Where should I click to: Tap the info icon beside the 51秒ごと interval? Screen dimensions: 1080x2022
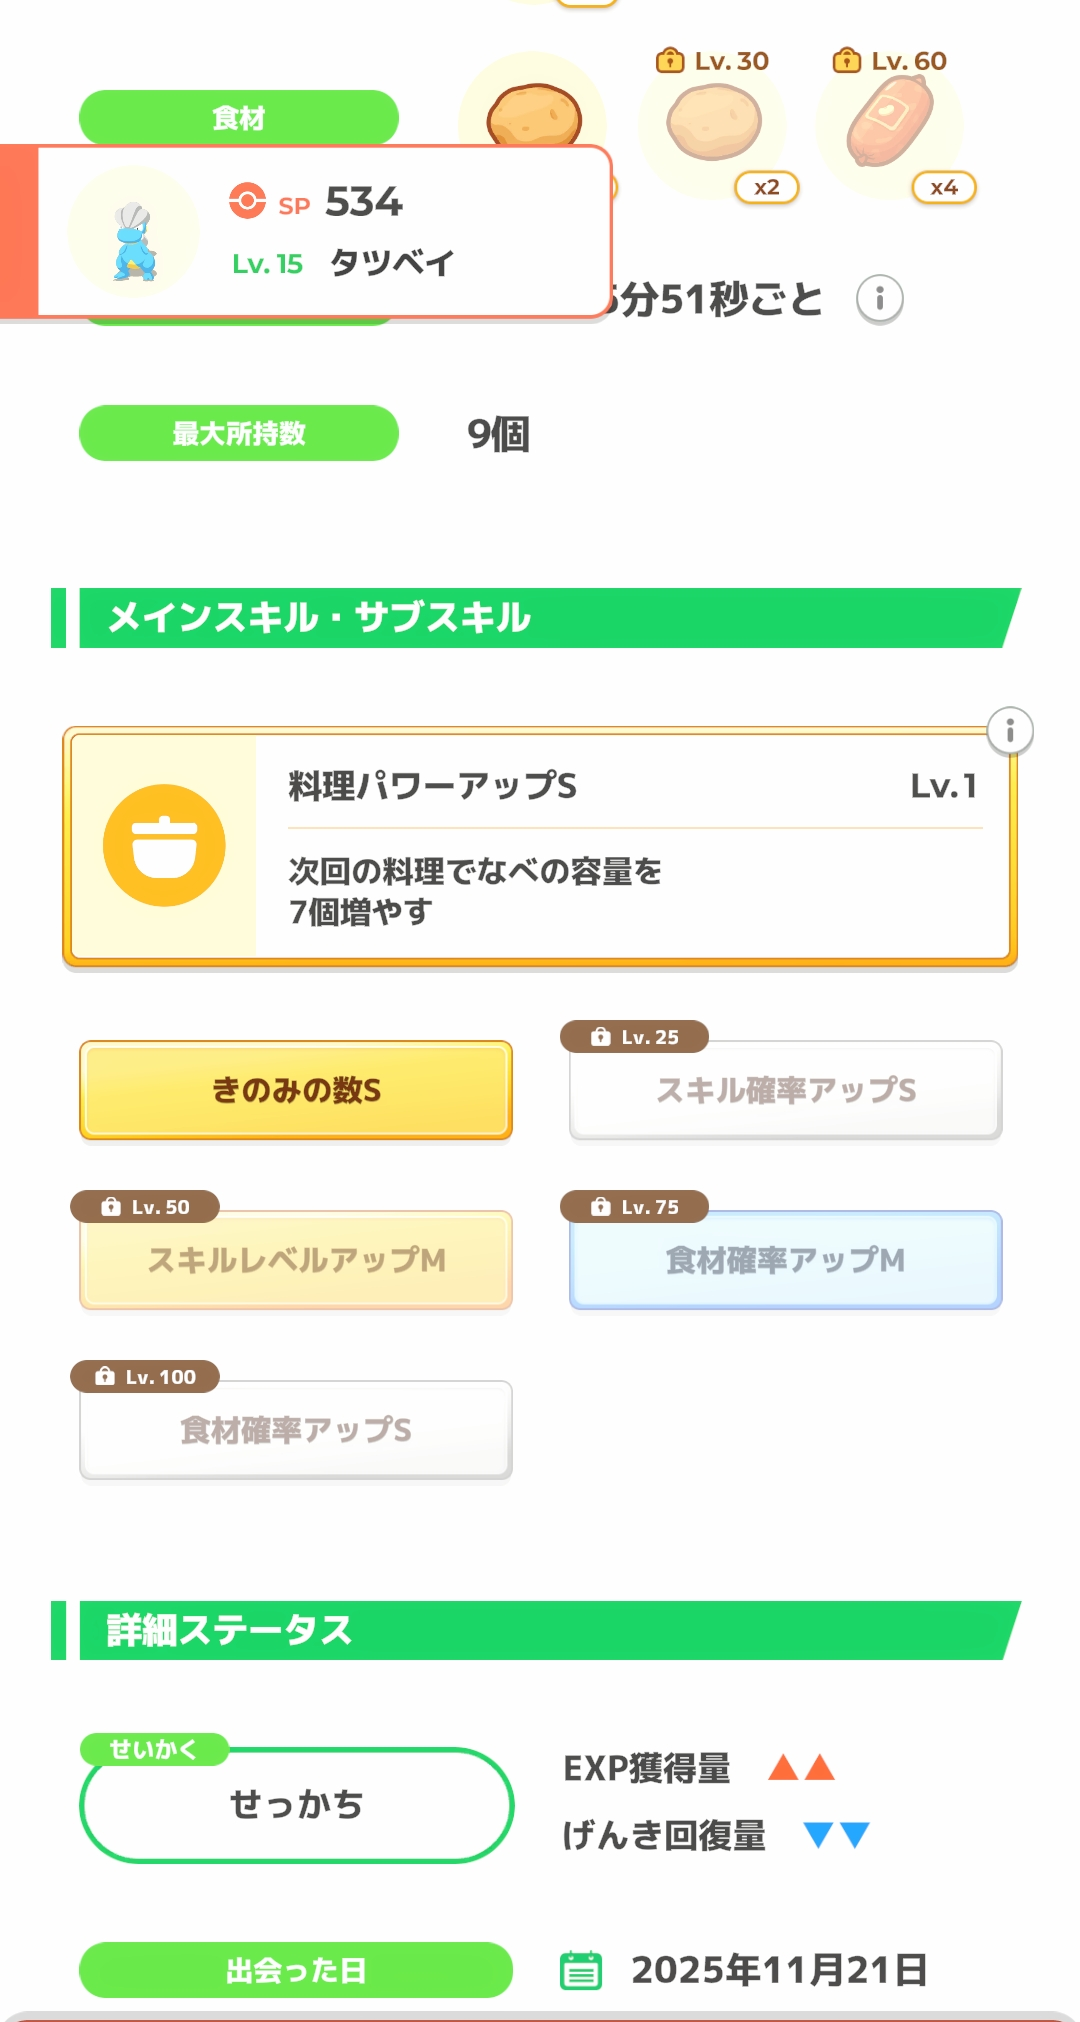tap(880, 299)
